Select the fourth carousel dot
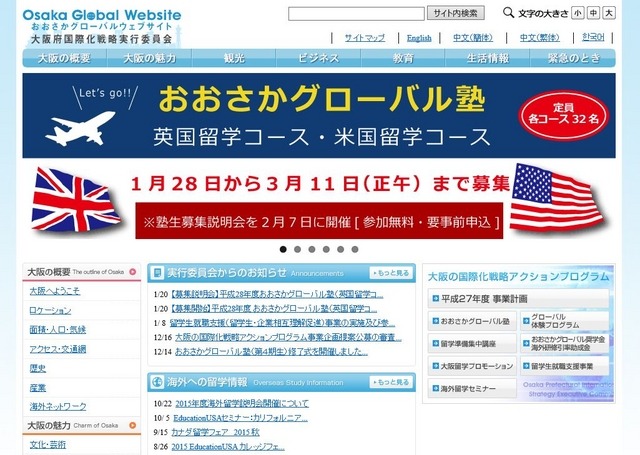 (326, 249)
